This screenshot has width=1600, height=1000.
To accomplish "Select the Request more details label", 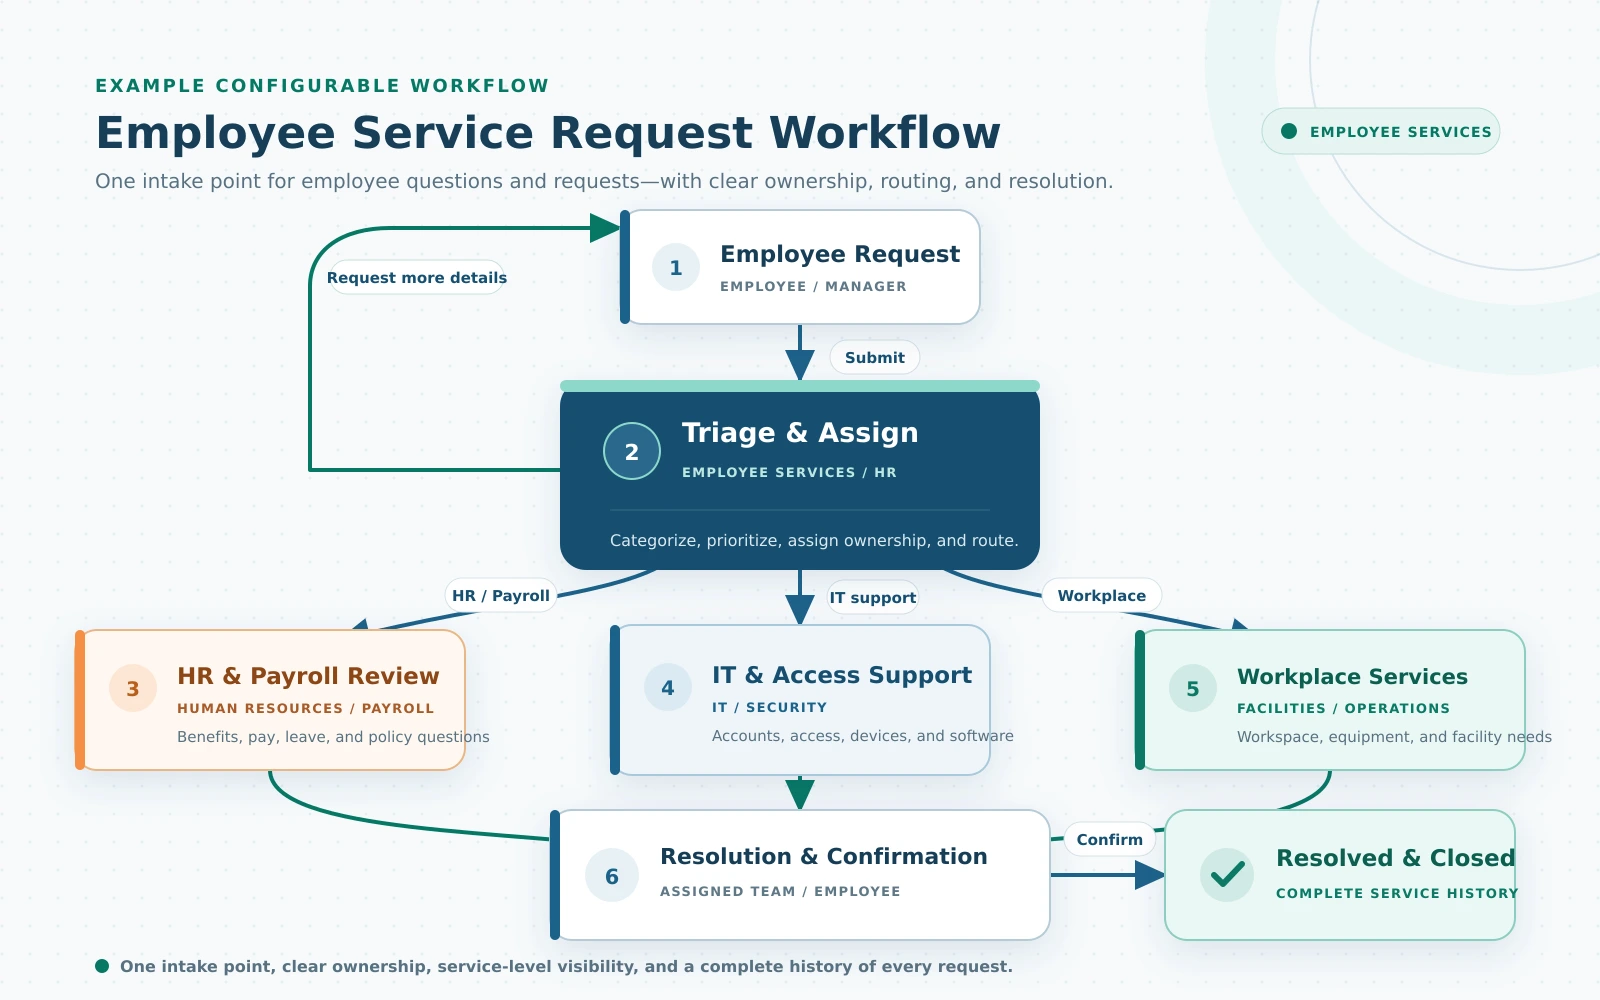I will [x=417, y=277].
